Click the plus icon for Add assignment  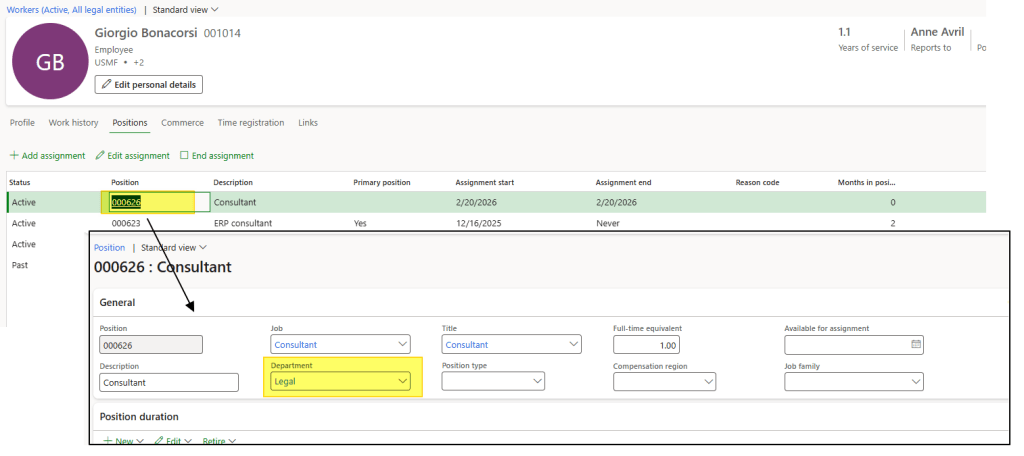(14, 156)
